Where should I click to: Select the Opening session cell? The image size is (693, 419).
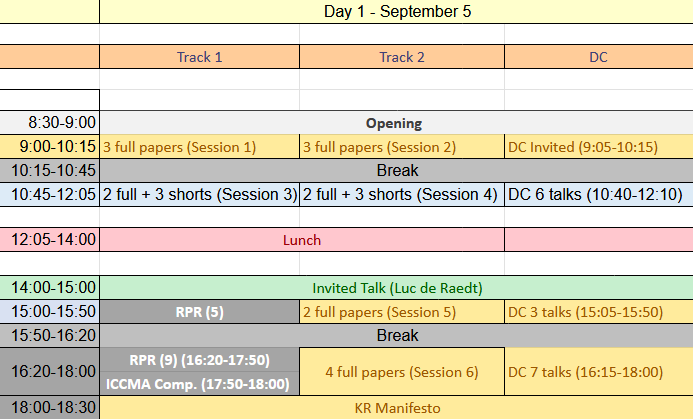[x=396, y=123]
